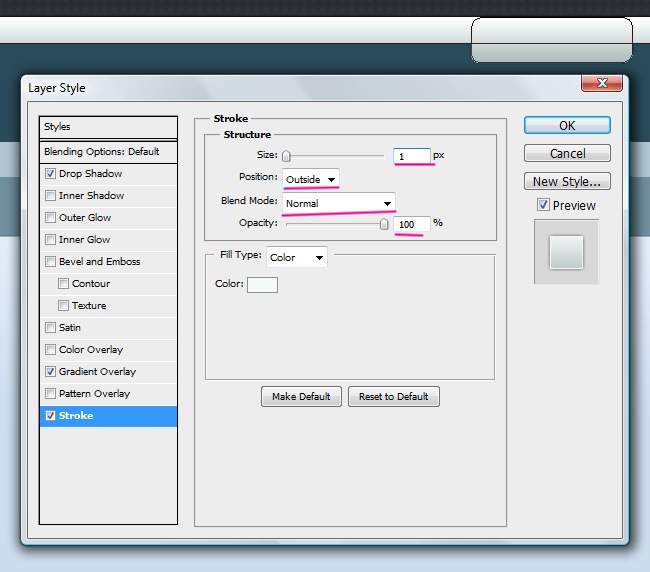The image size is (650, 572).
Task: Click the New Style... button
Action: point(567,182)
